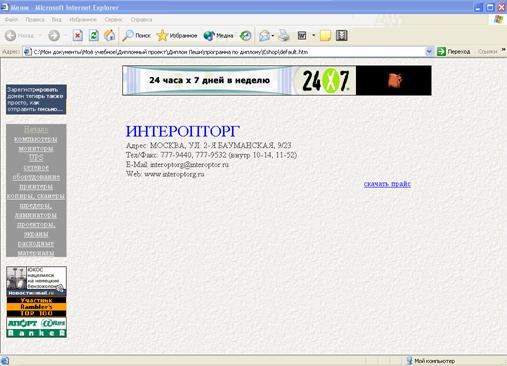Click the Mail envelope toolbar icon
Viewport: 507px width, 366px height.
tap(264, 35)
